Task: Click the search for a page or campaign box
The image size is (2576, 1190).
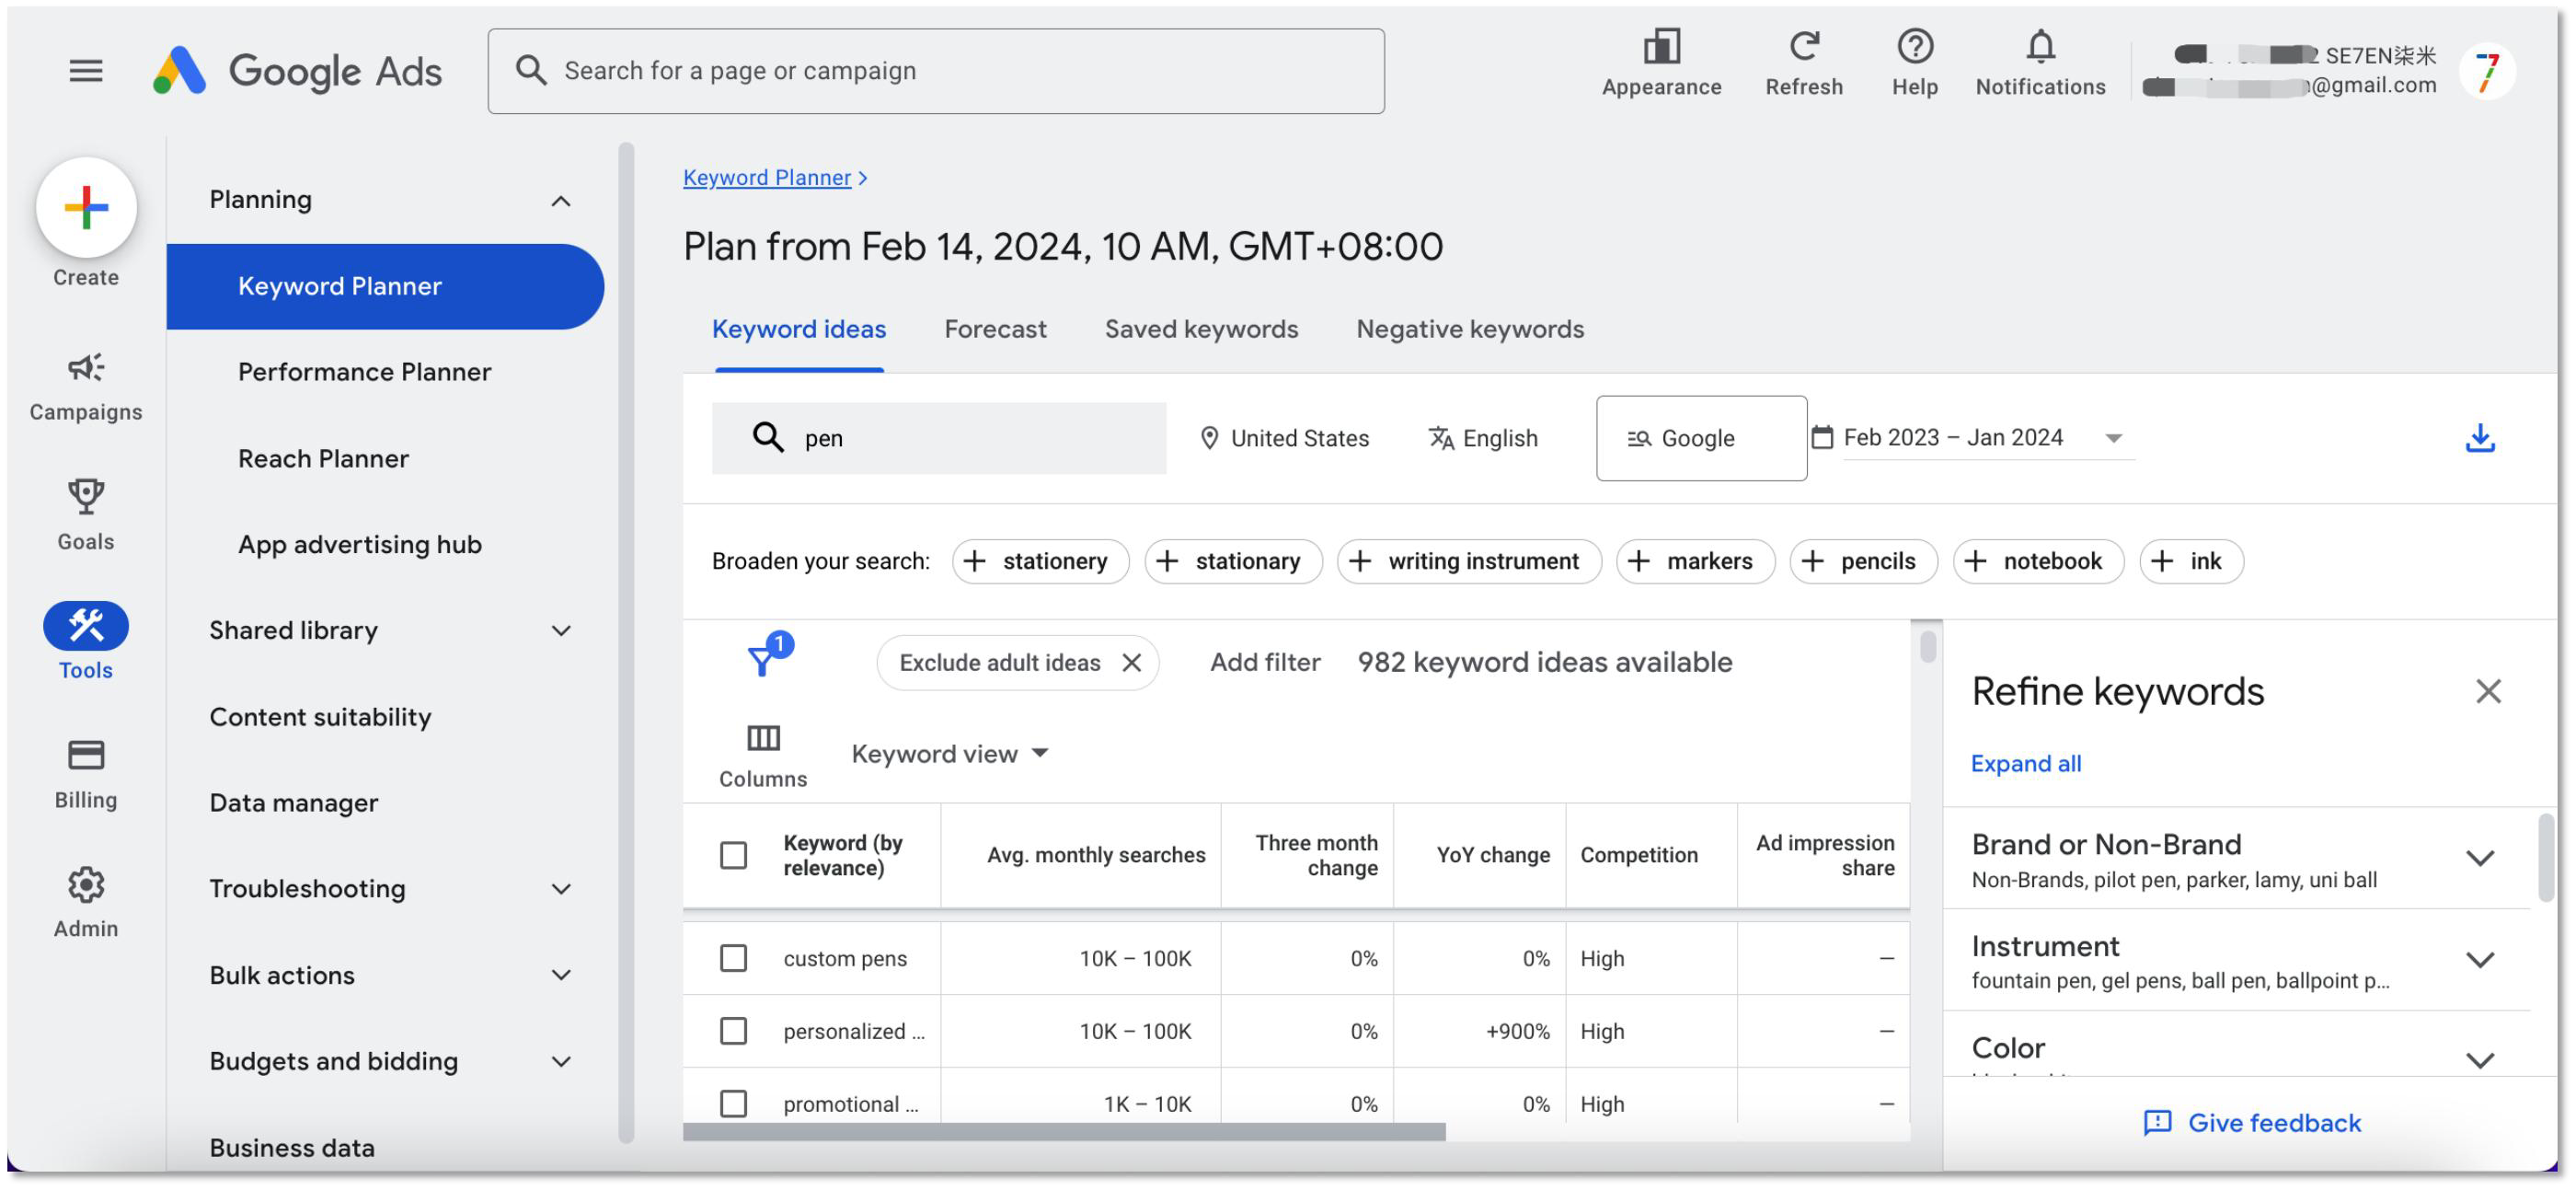Action: (936, 71)
